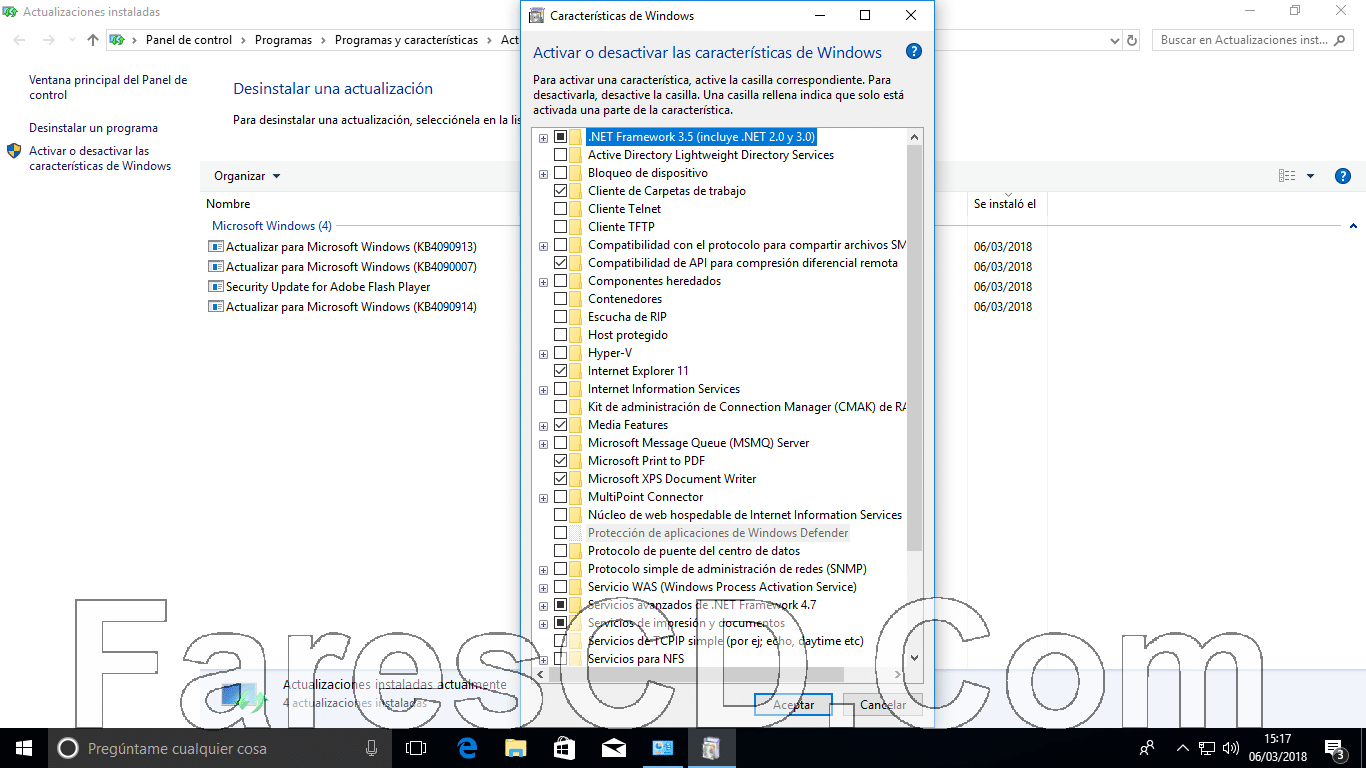Open Ventana principal del Panel de control link

click(108, 87)
